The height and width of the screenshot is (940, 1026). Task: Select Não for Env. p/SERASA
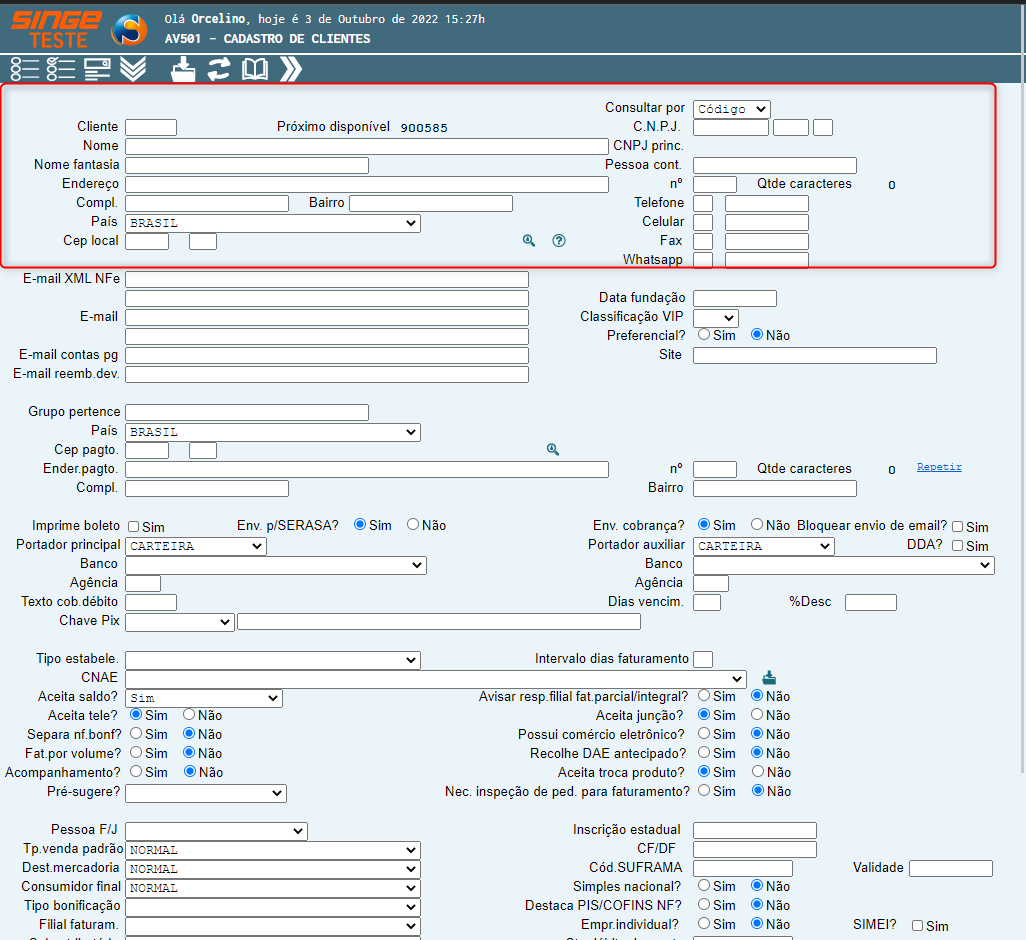click(x=413, y=525)
